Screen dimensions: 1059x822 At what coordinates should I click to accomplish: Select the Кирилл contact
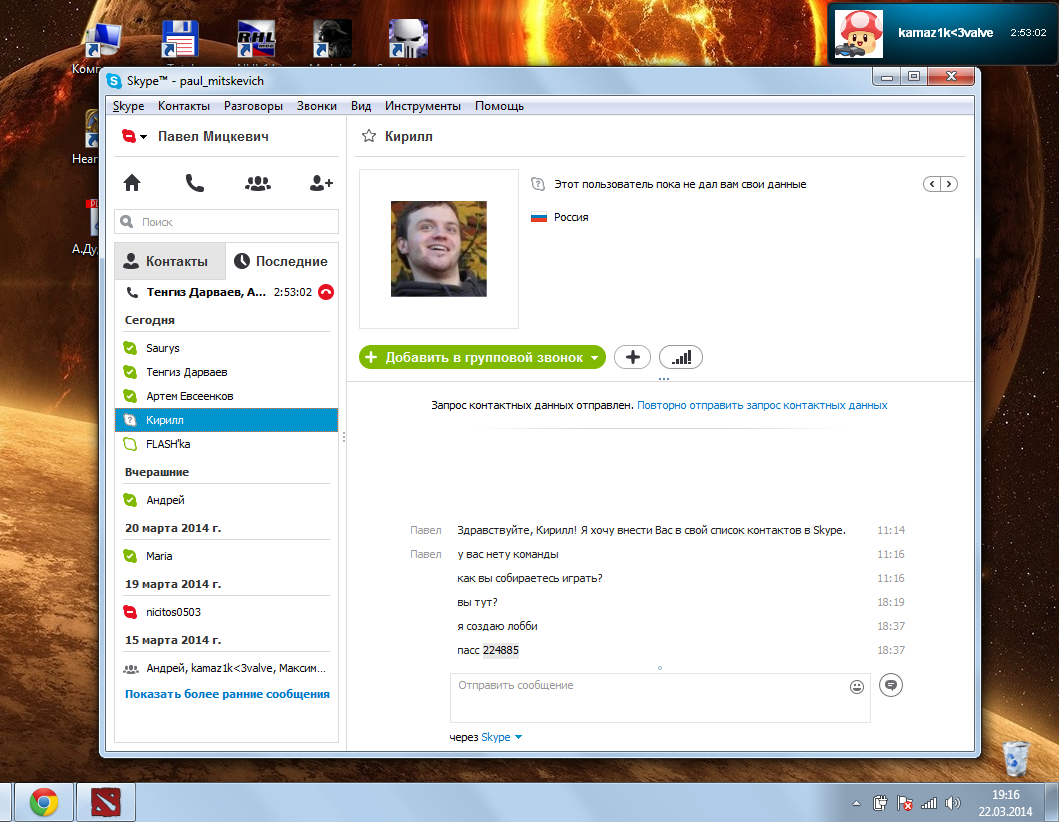[226, 420]
